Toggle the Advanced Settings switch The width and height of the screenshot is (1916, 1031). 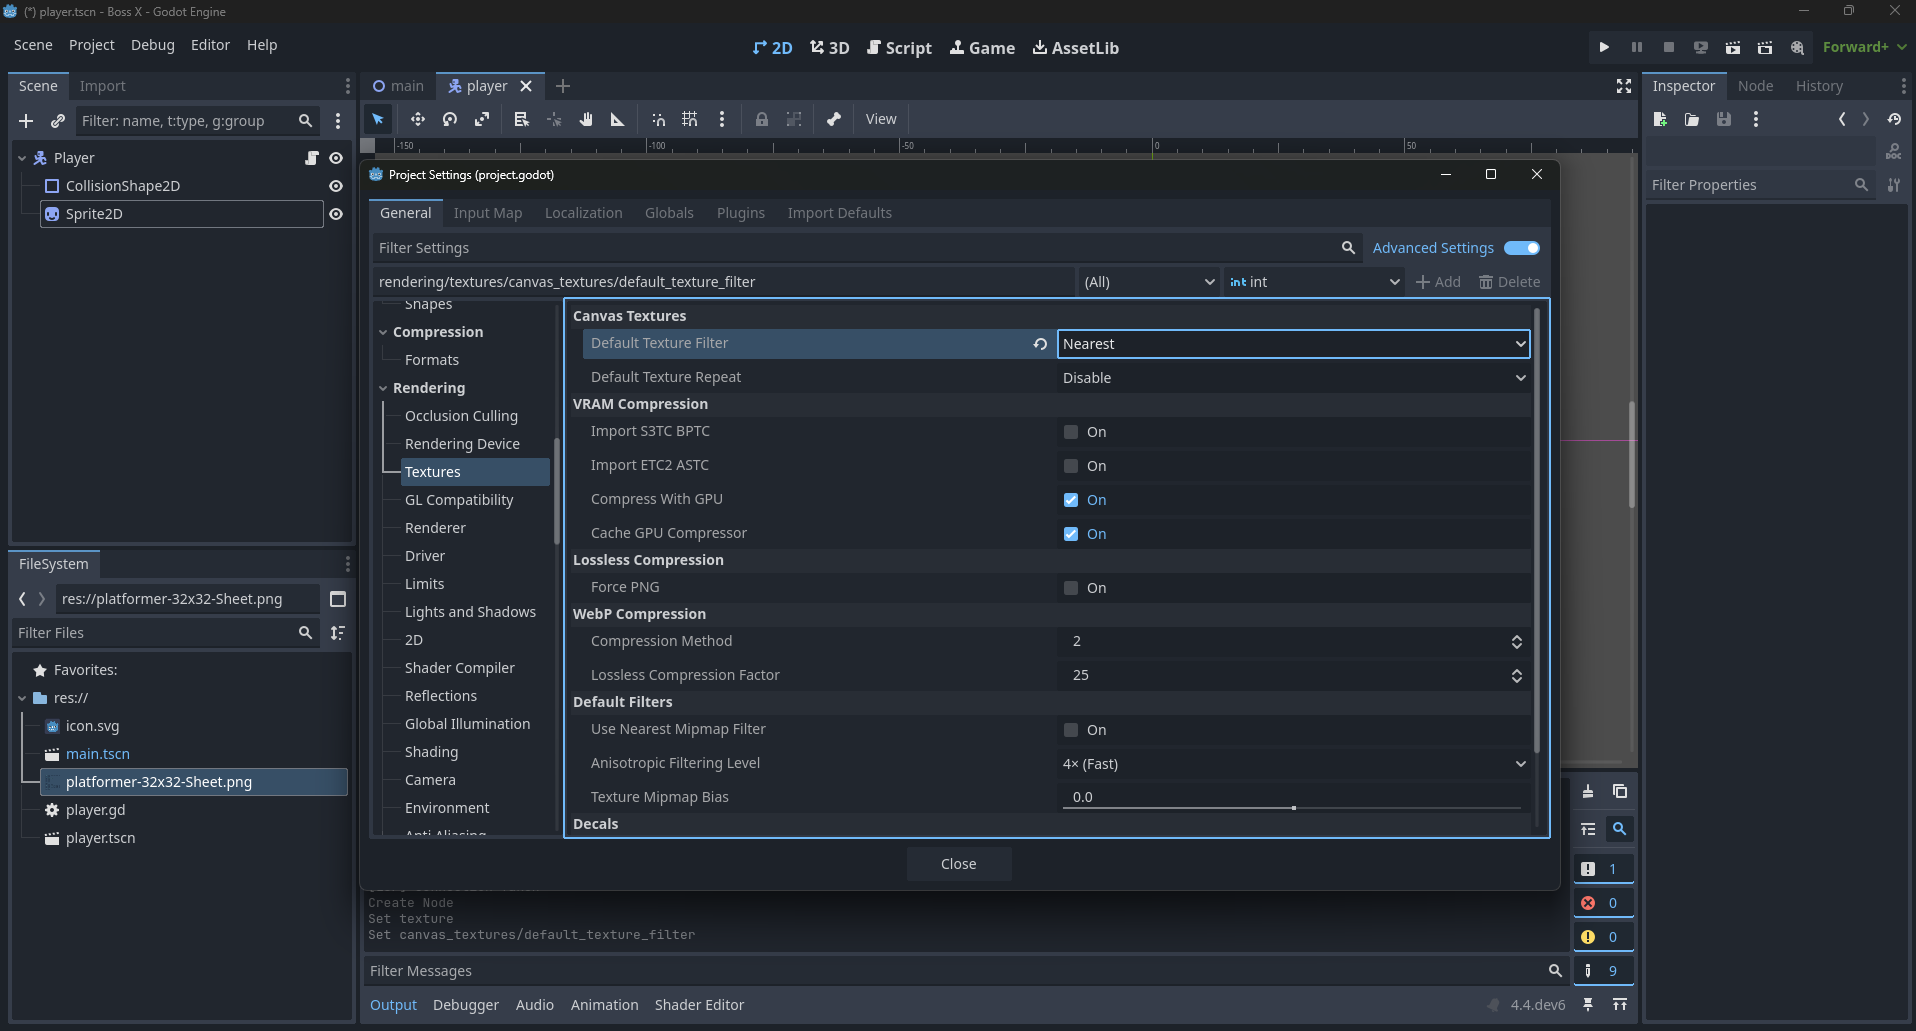[x=1522, y=248]
